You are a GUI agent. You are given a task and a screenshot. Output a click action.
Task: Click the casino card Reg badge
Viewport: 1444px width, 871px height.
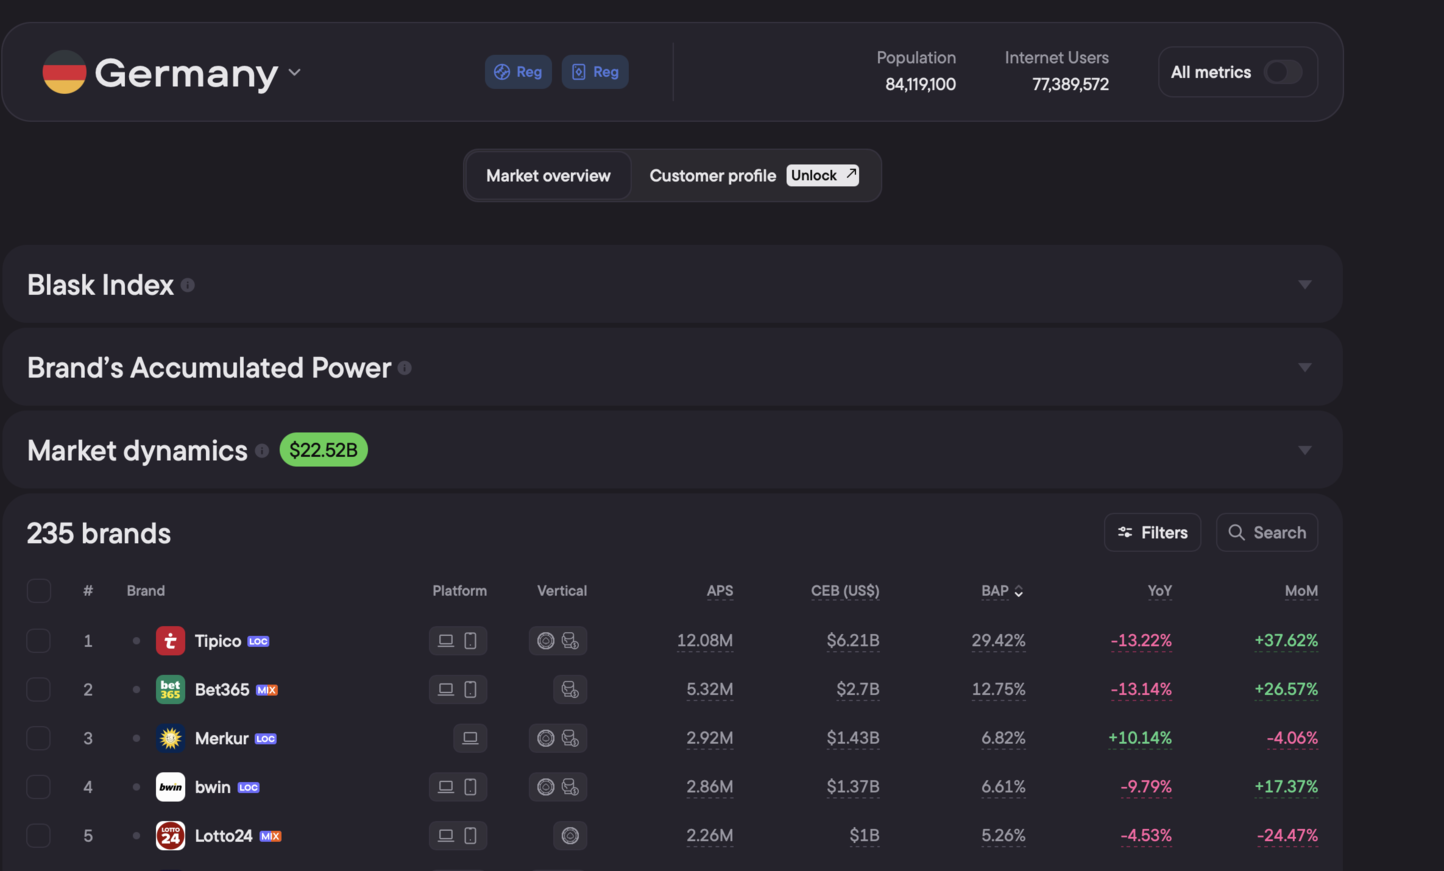(x=595, y=72)
